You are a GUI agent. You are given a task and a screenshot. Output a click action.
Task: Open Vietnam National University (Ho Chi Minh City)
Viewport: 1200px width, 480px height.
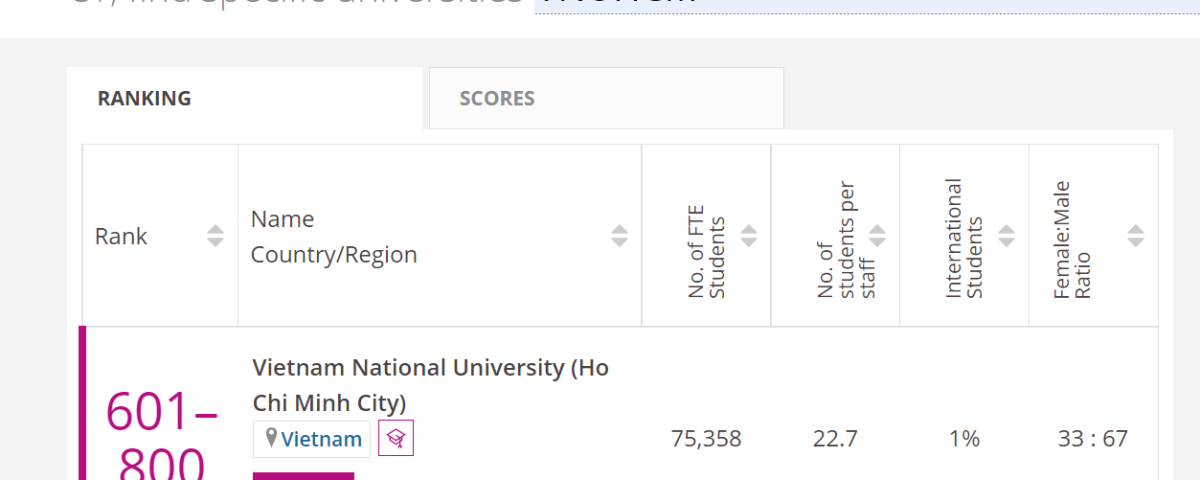pyautogui.click(x=431, y=385)
